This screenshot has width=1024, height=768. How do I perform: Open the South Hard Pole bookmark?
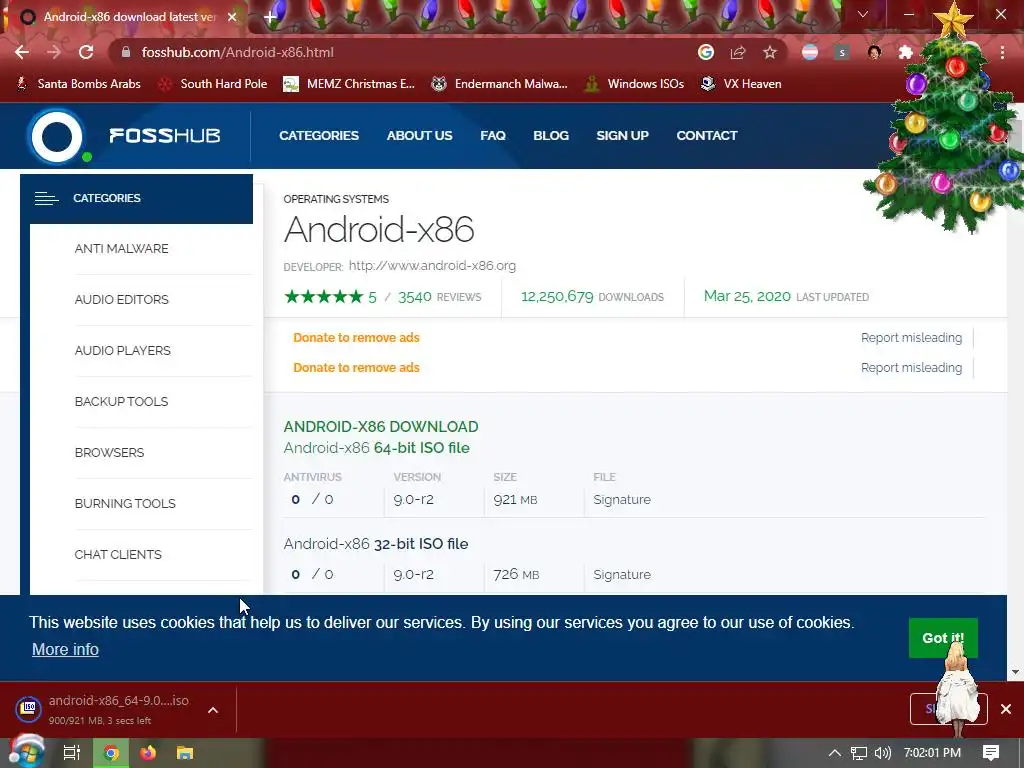point(214,84)
